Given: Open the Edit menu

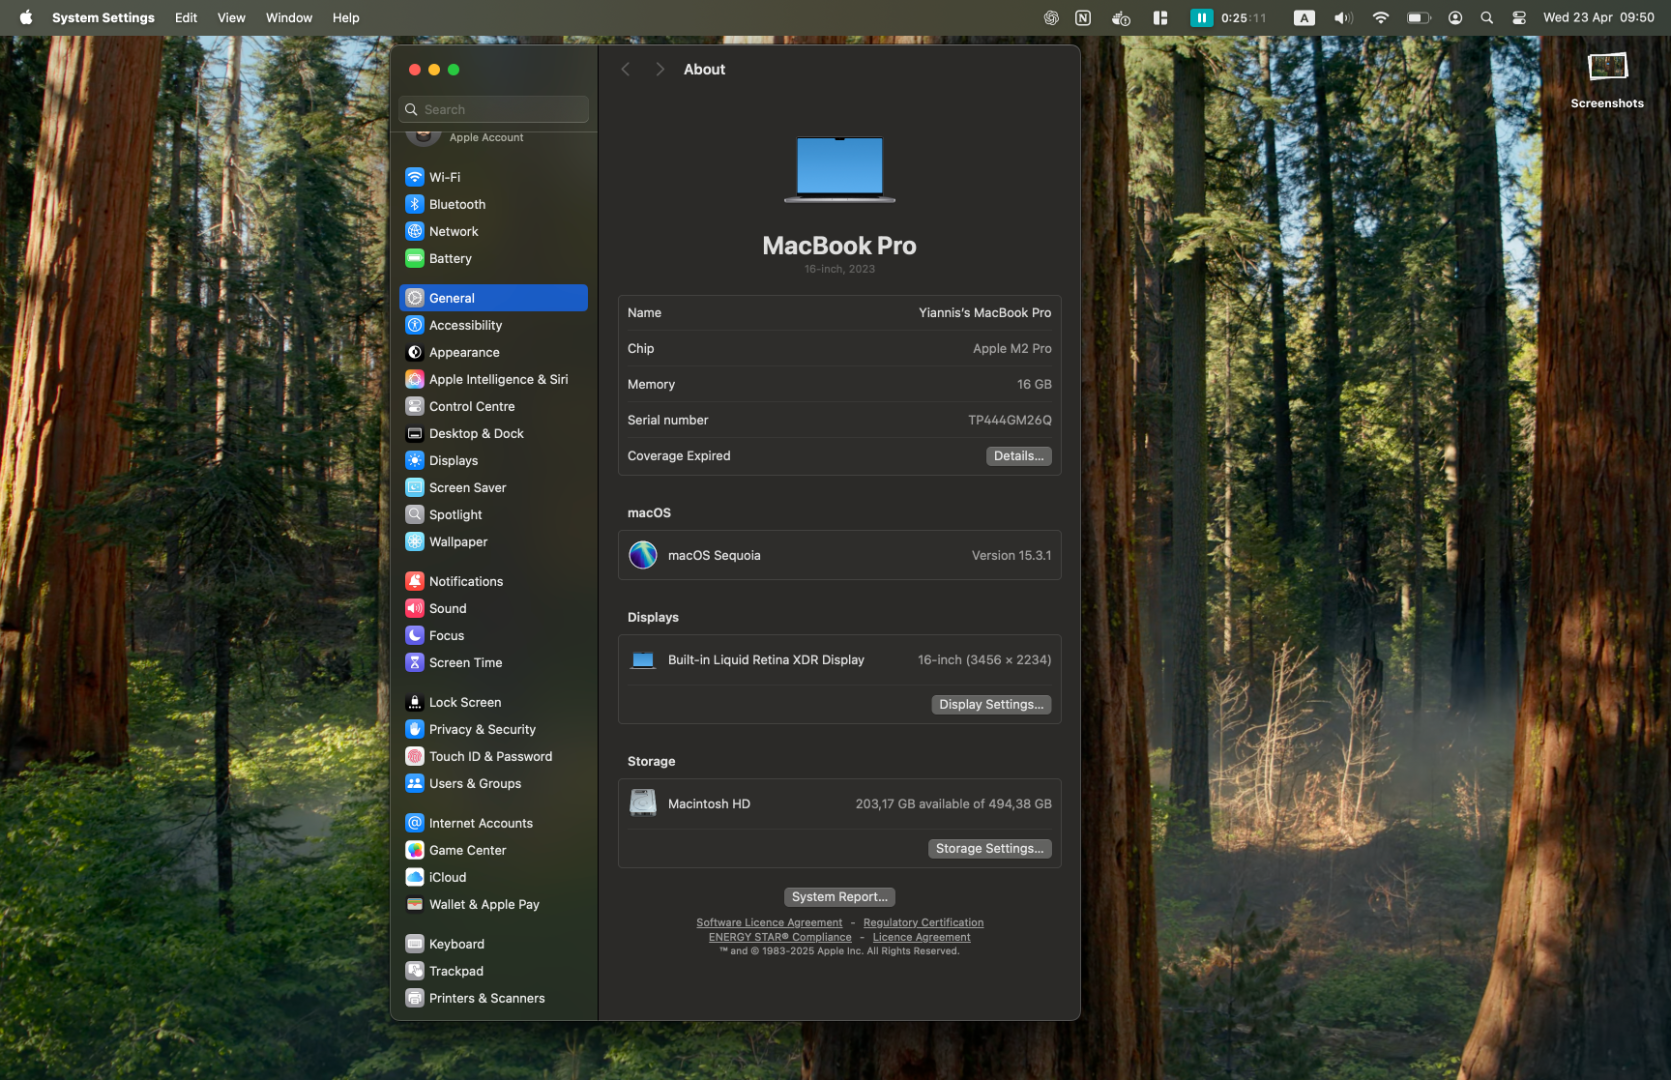Looking at the screenshot, I should point(186,17).
